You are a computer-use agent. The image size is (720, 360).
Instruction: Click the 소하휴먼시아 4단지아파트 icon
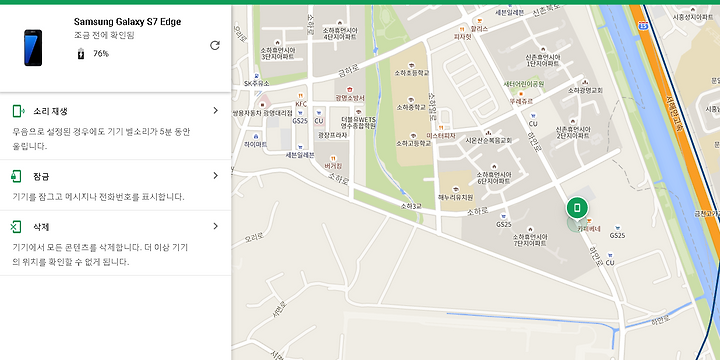click(x=340, y=22)
